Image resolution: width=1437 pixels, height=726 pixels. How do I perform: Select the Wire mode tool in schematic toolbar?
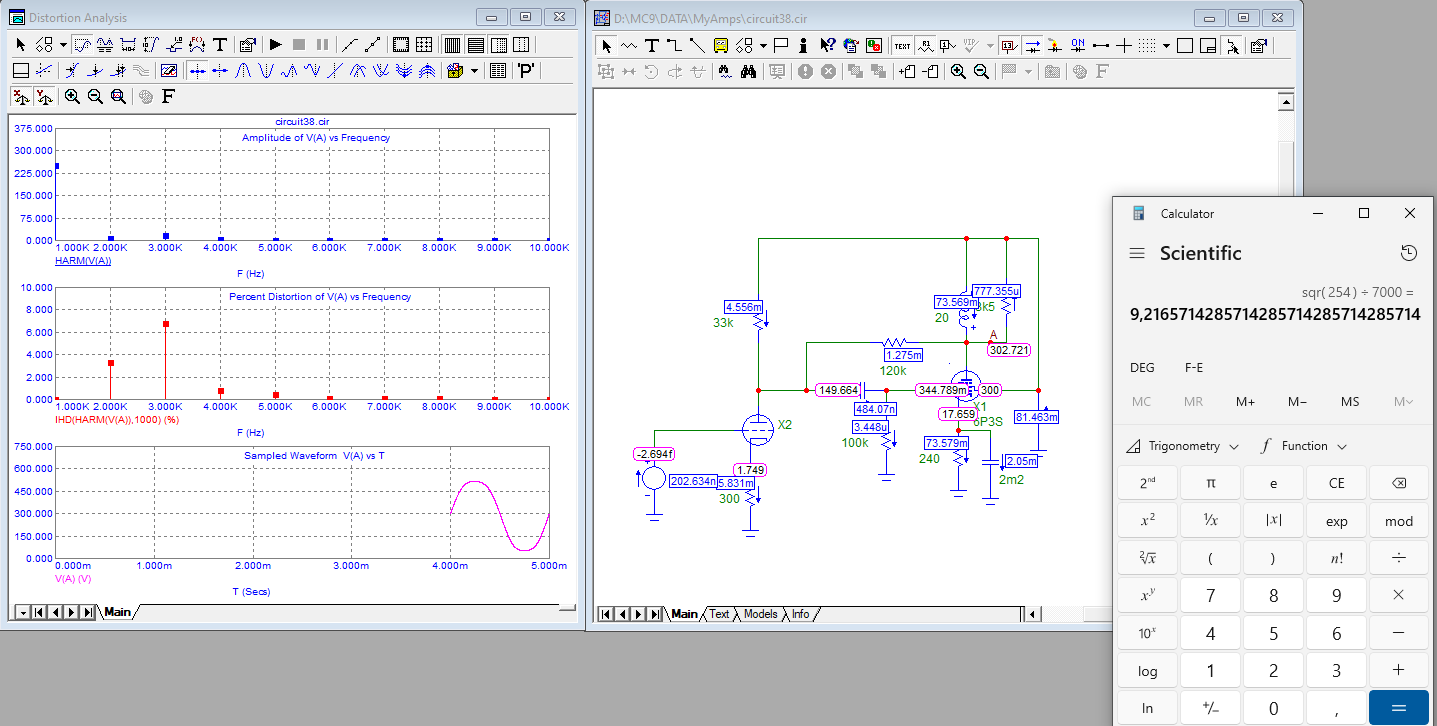pyautogui.click(x=674, y=45)
